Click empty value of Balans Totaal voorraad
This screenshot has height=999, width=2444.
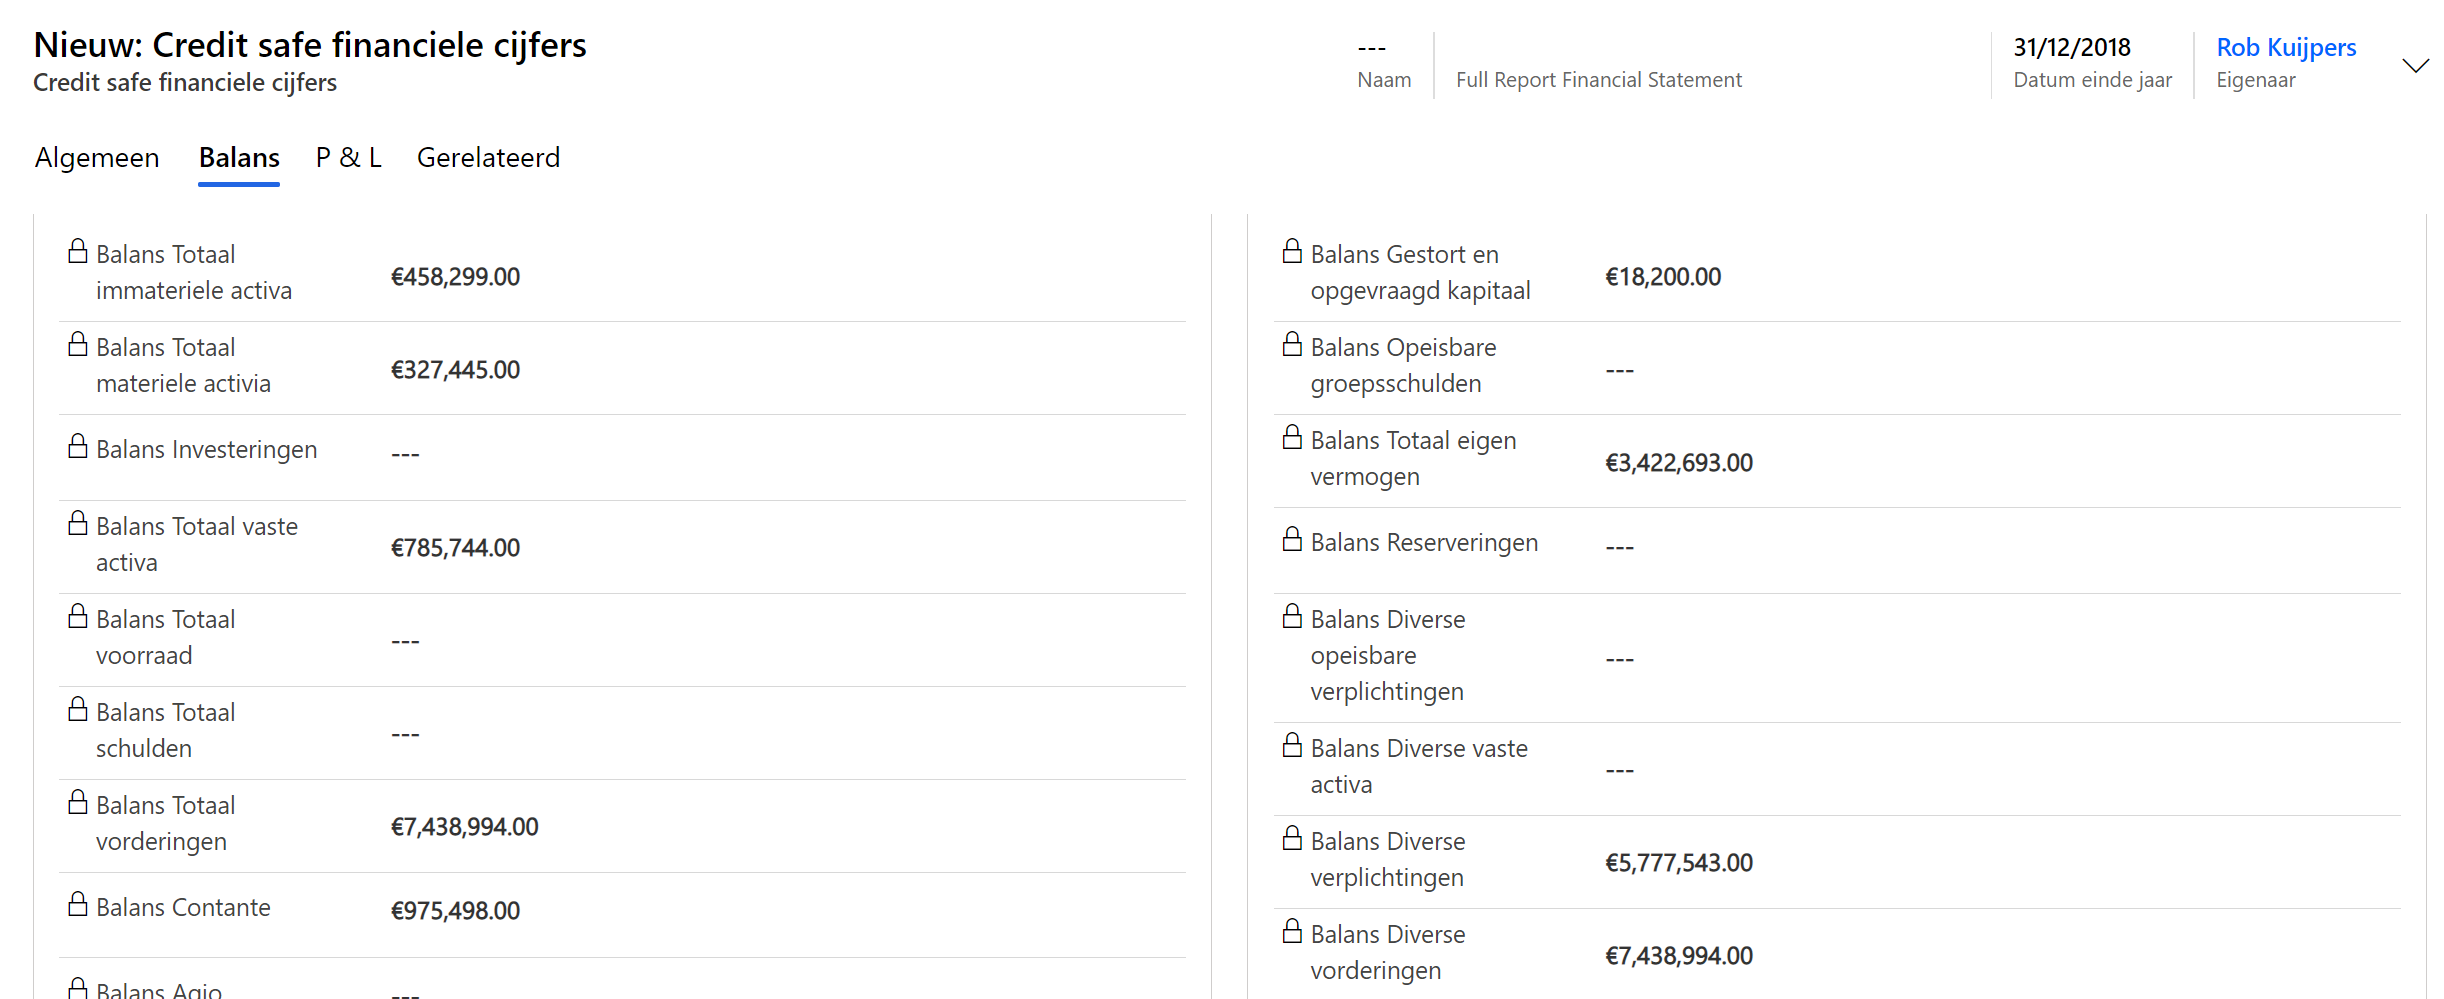click(405, 641)
